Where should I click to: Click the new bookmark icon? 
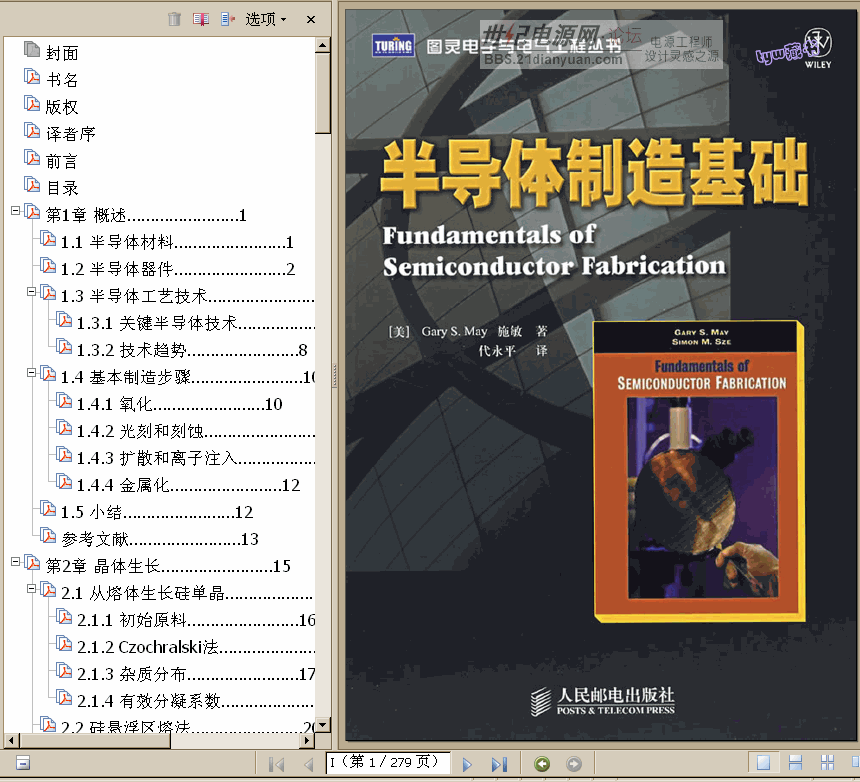201,19
